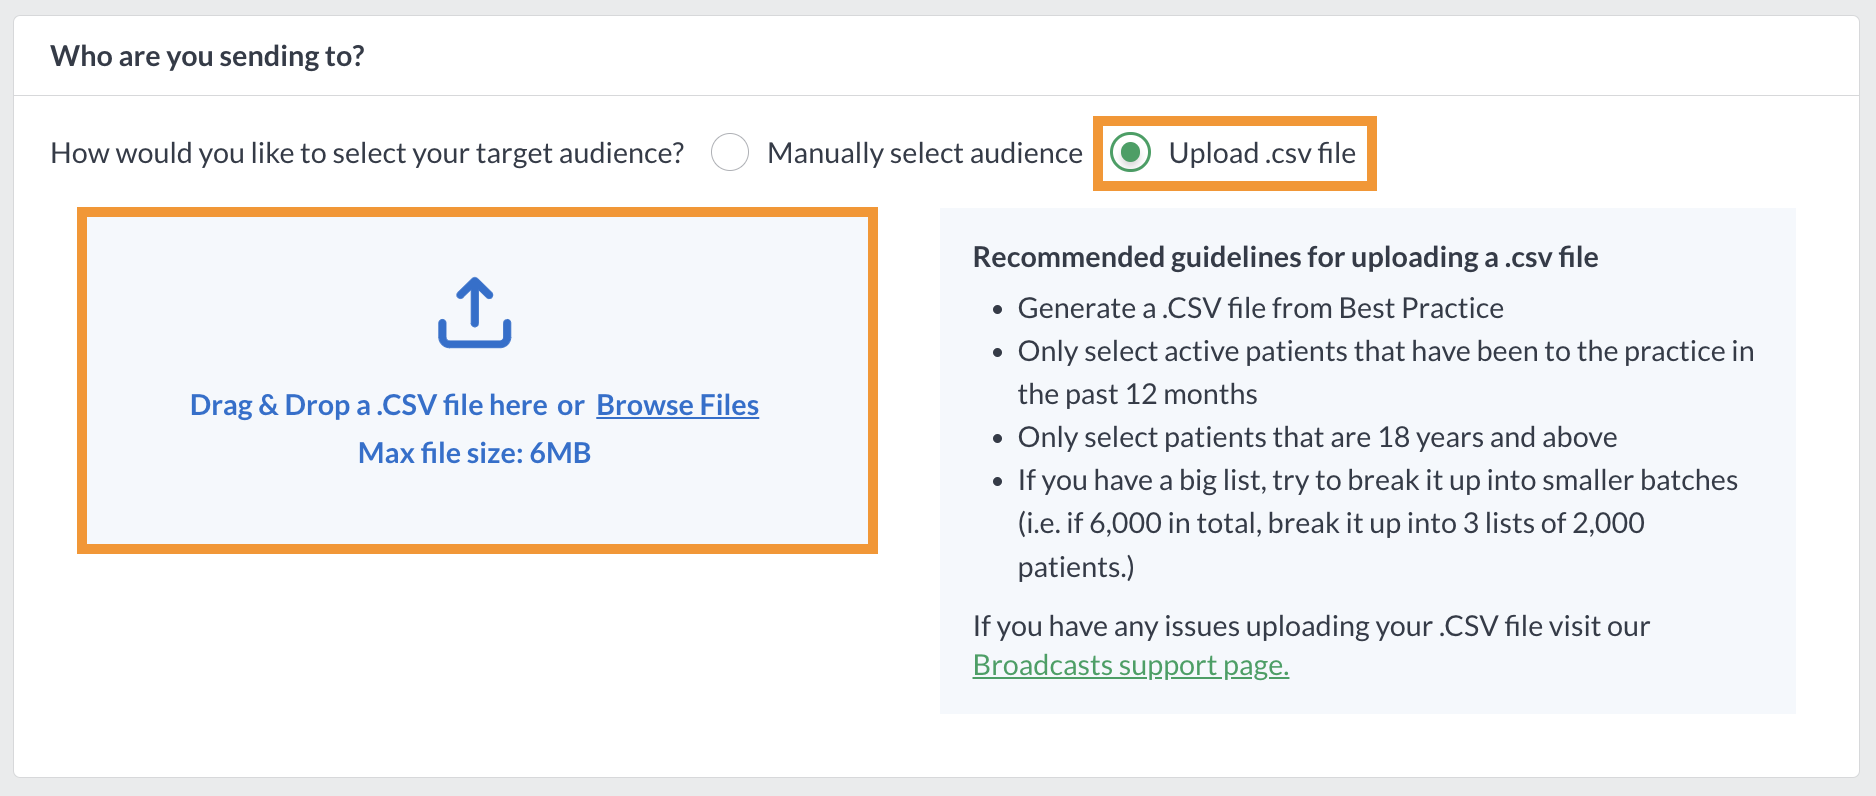This screenshot has height=796, width=1876.
Task: Click the 'Who are you sending to?' heading
Action: 208,56
